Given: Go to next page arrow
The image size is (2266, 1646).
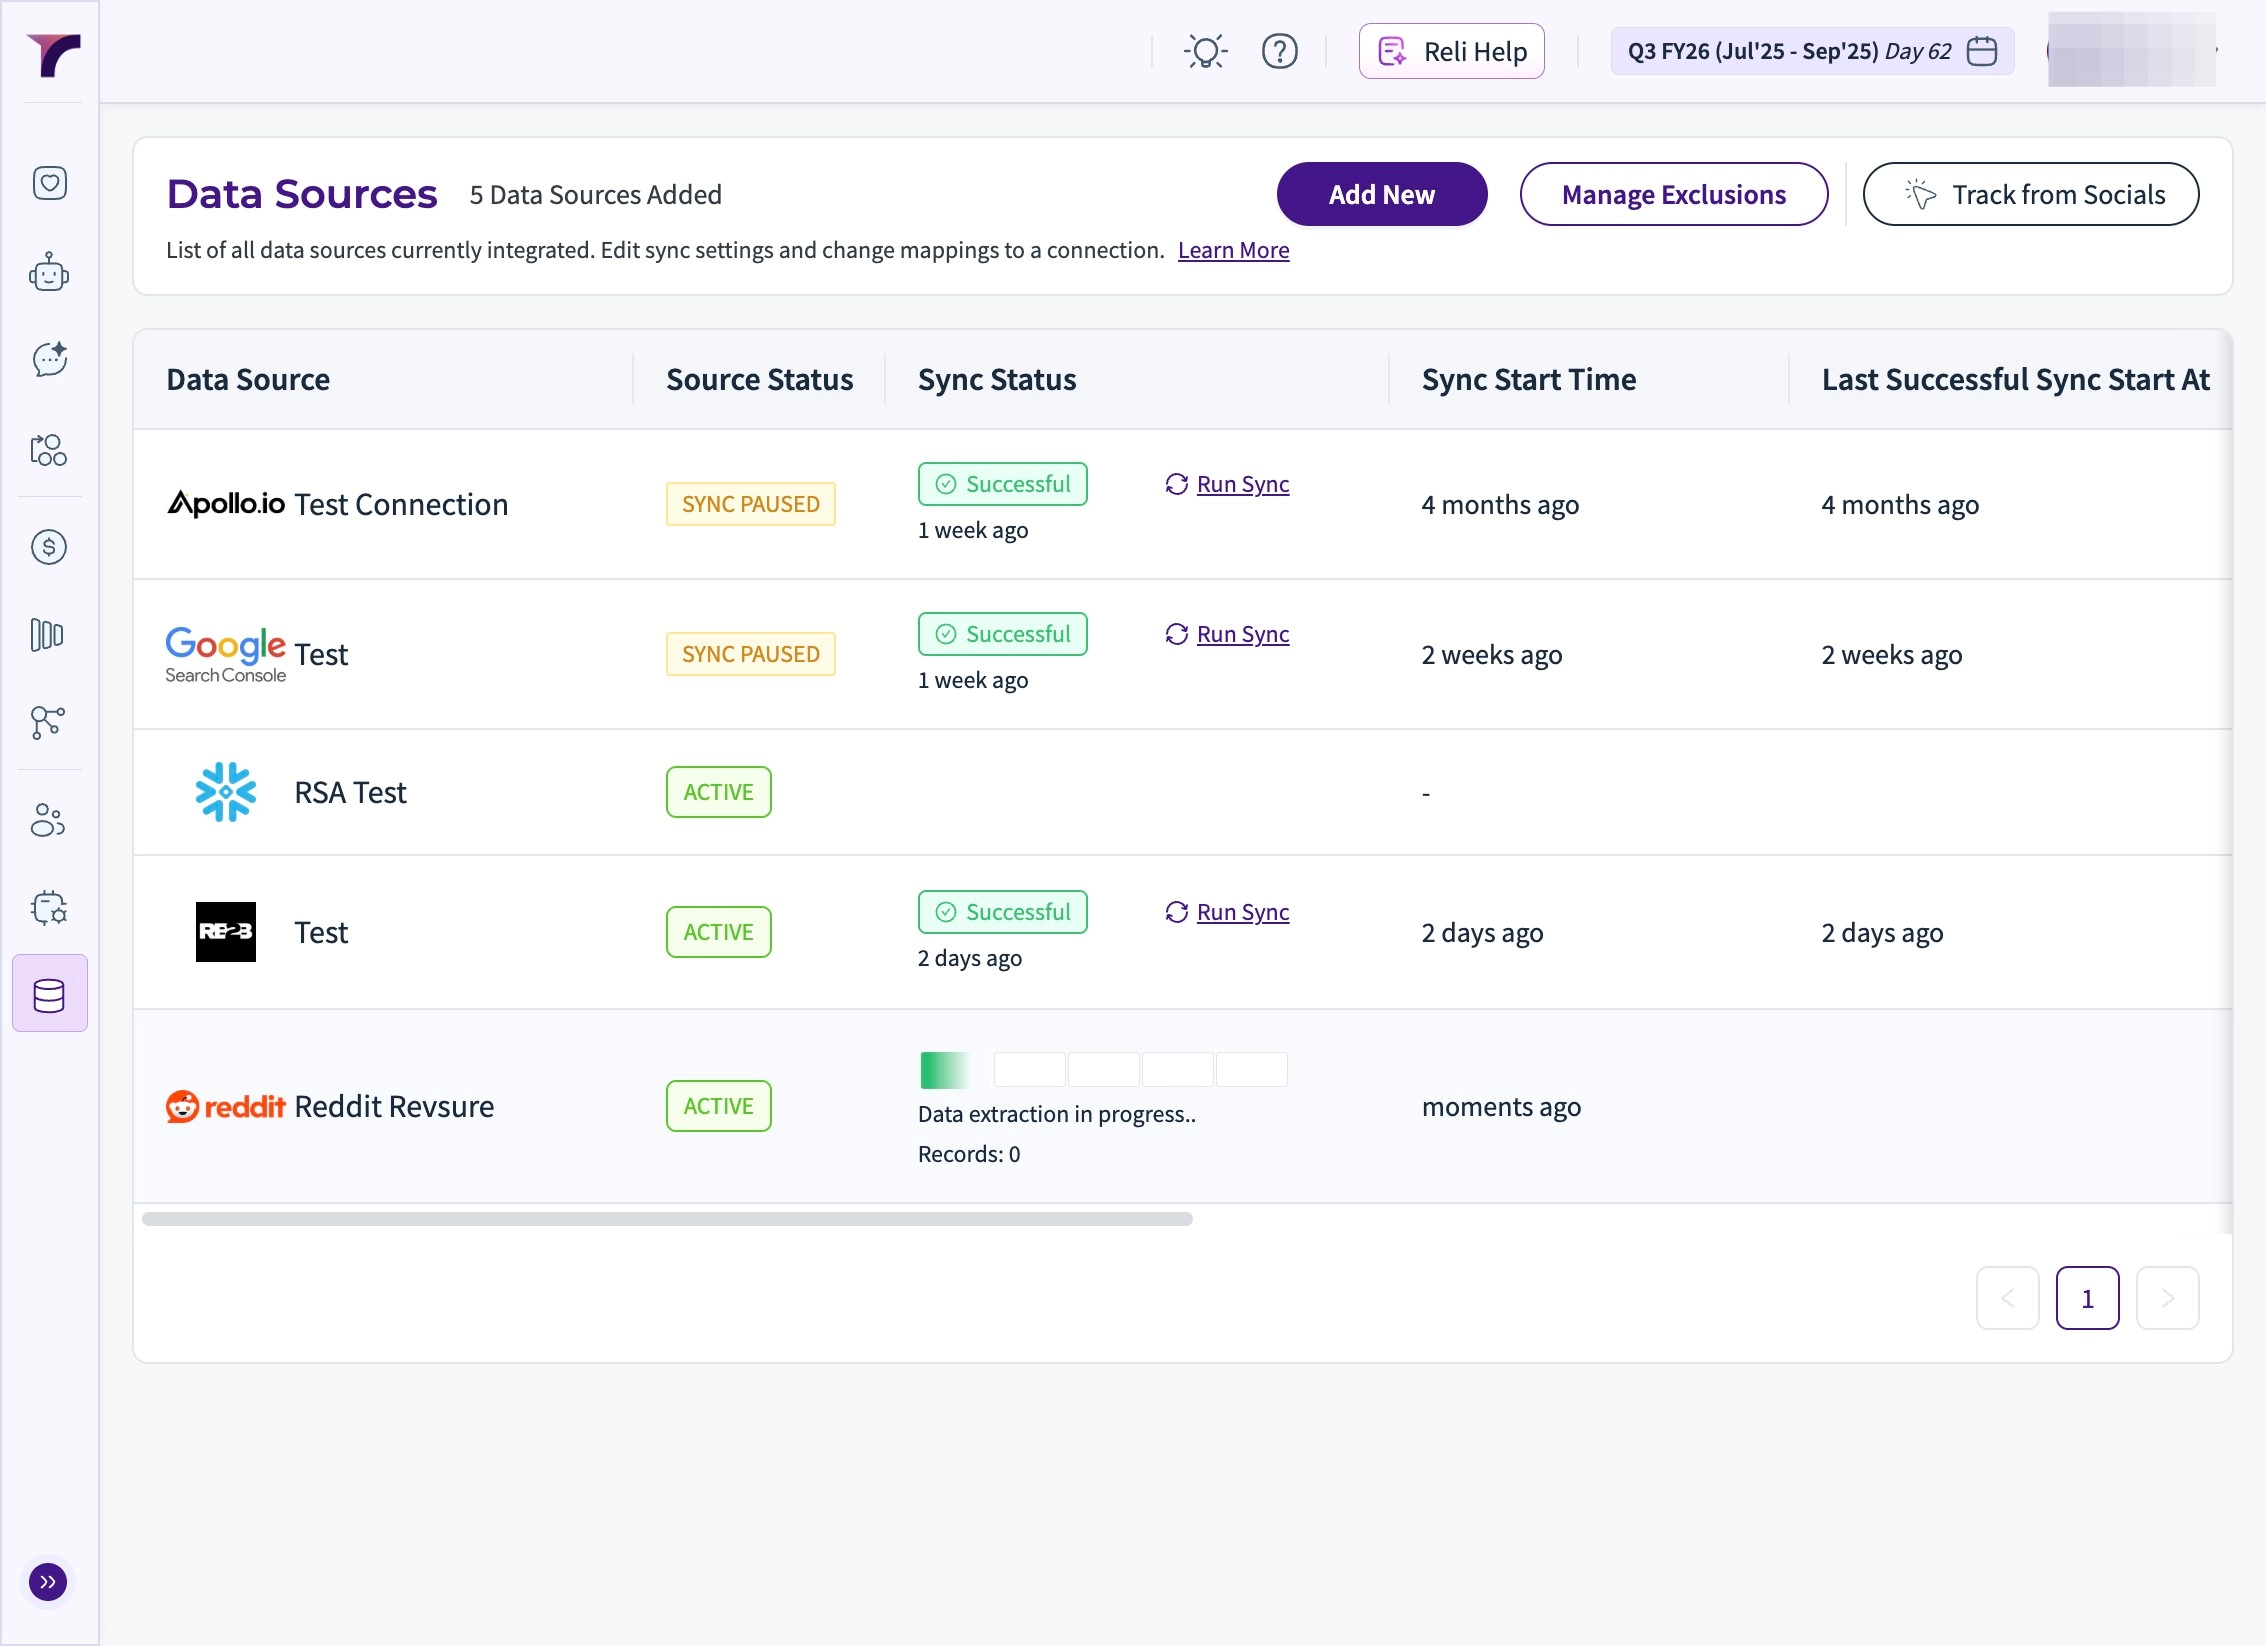Looking at the screenshot, I should pos(2167,1298).
